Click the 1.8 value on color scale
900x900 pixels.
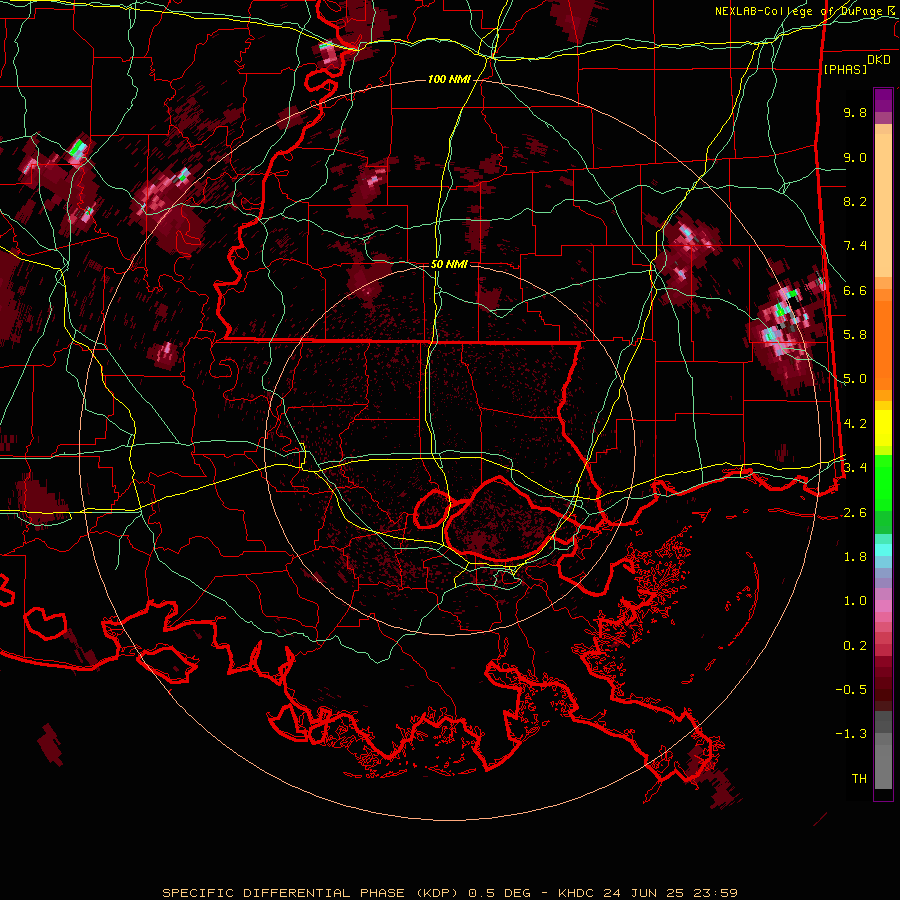coord(855,557)
